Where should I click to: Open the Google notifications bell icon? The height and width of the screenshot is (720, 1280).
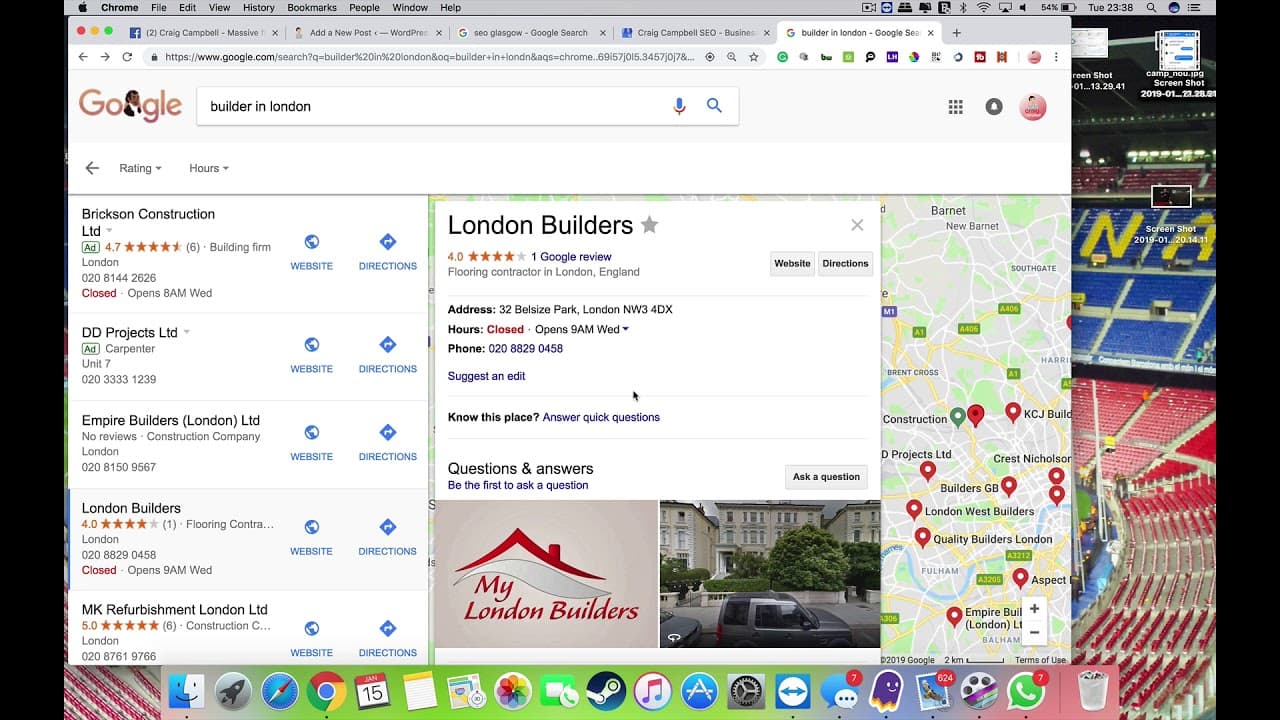(993, 107)
